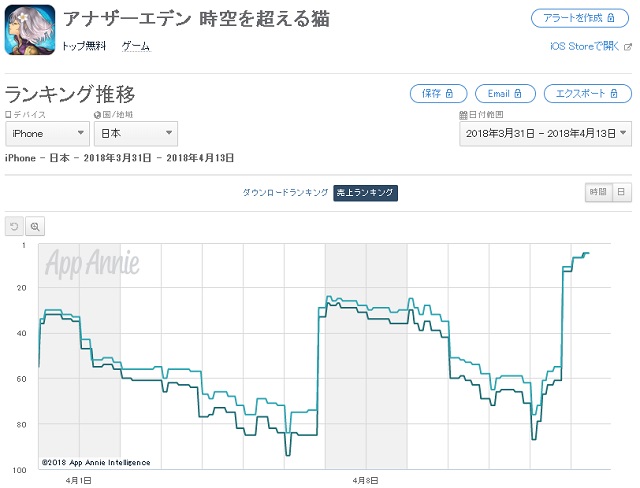
Task: Open the ゲーム category link
Action: point(136,46)
